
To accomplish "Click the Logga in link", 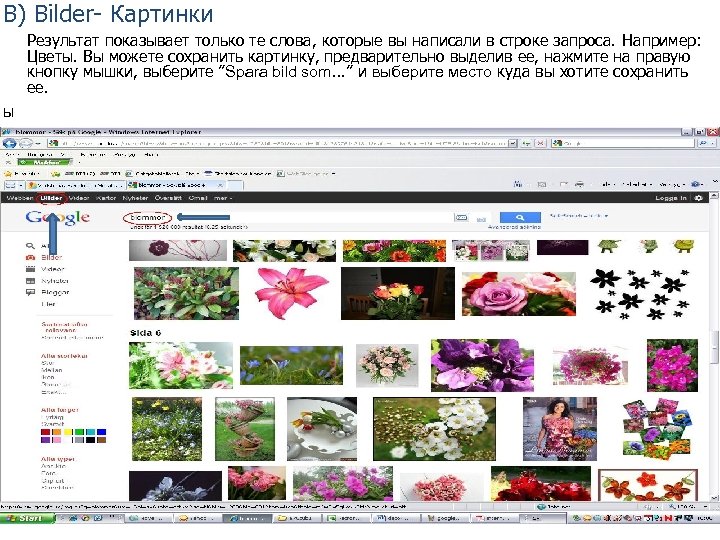I will tap(671, 198).
